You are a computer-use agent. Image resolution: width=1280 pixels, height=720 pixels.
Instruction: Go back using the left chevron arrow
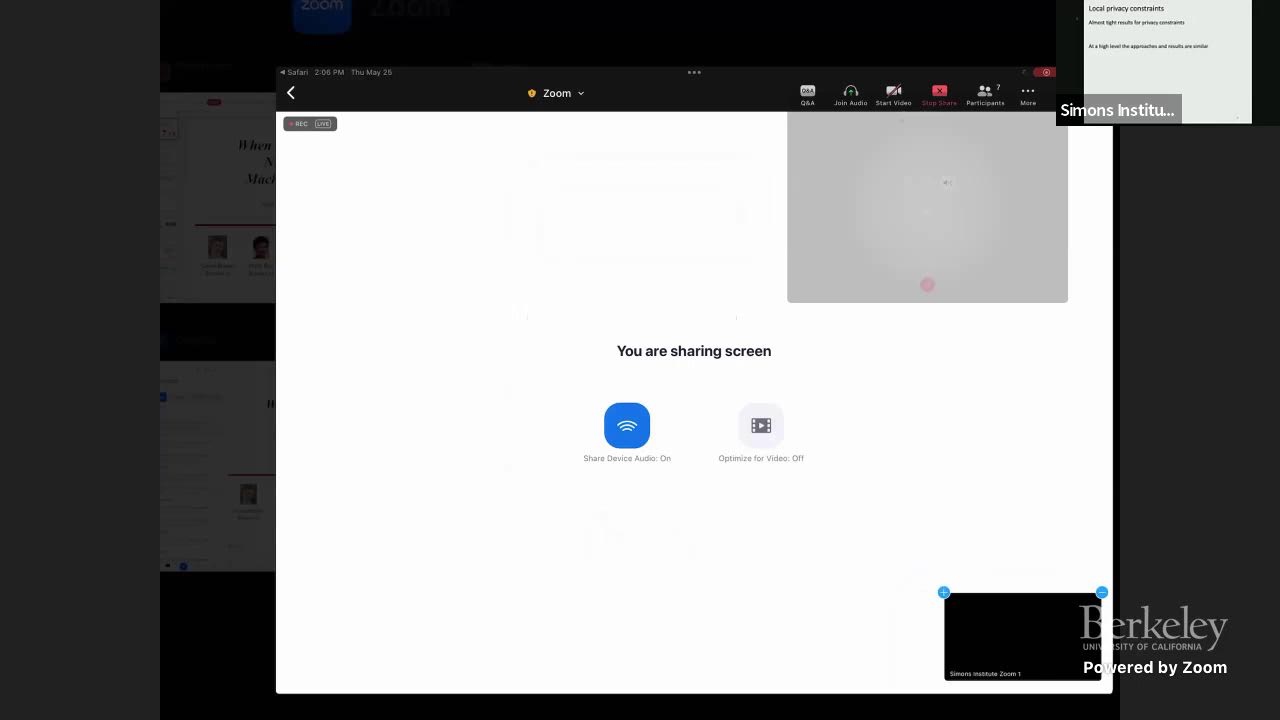coord(291,93)
